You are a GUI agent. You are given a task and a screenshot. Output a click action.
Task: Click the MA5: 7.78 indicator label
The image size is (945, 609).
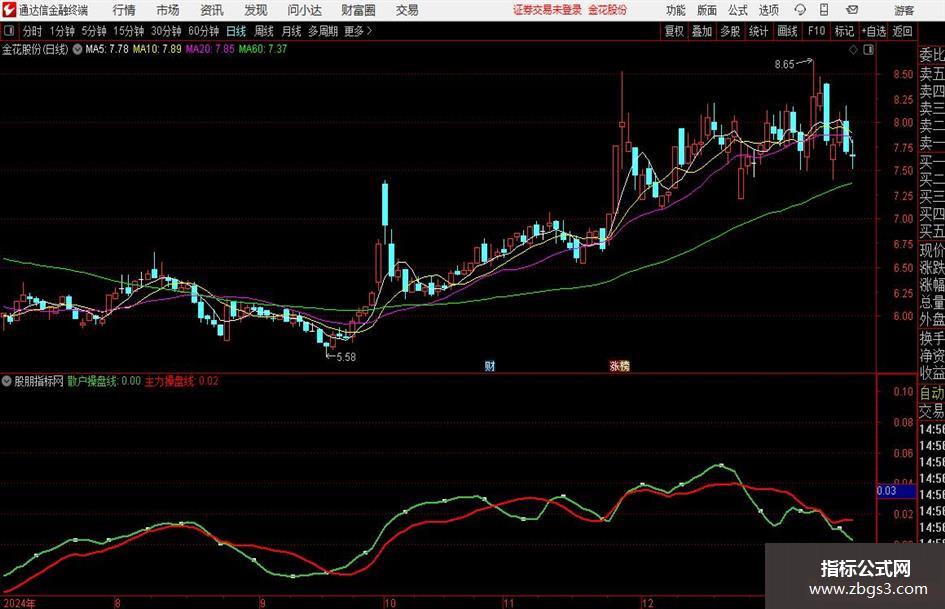[x=107, y=49]
